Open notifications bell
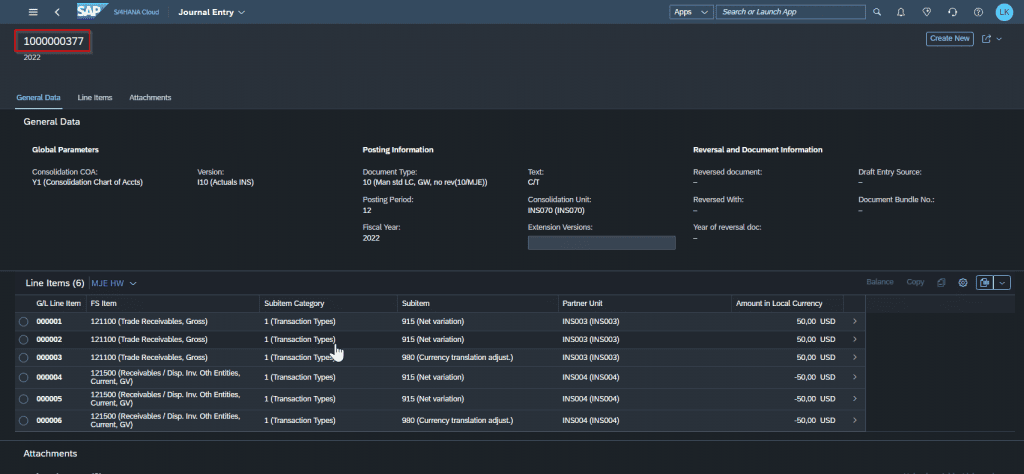 click(x=901, y=12)
